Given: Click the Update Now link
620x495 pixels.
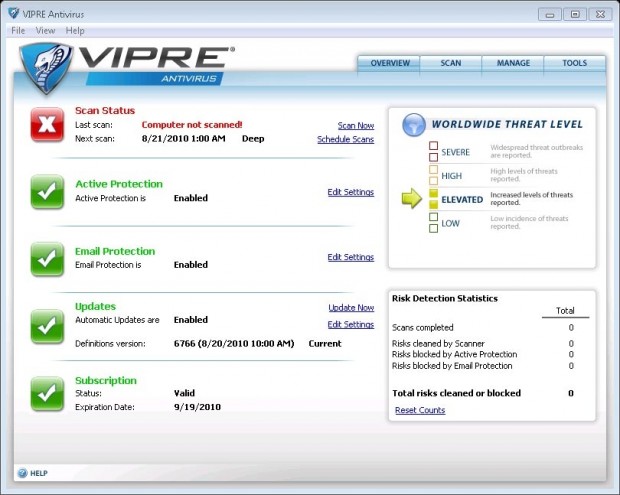Looking at the screenshot, I should 351,308.
